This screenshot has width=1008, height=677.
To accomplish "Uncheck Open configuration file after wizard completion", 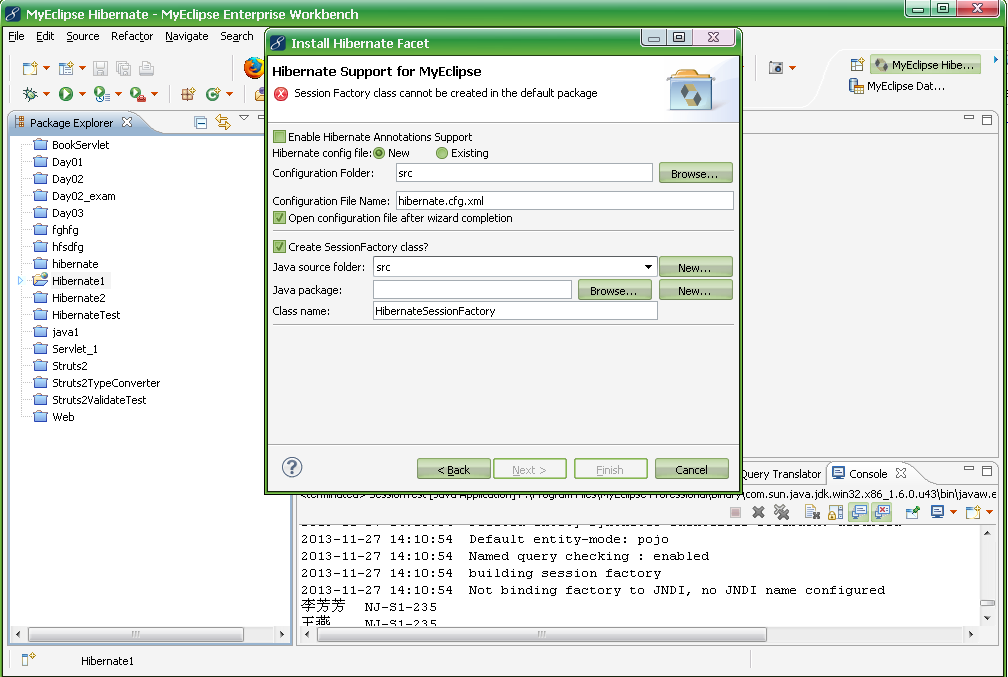I will (x=279, y=218).
